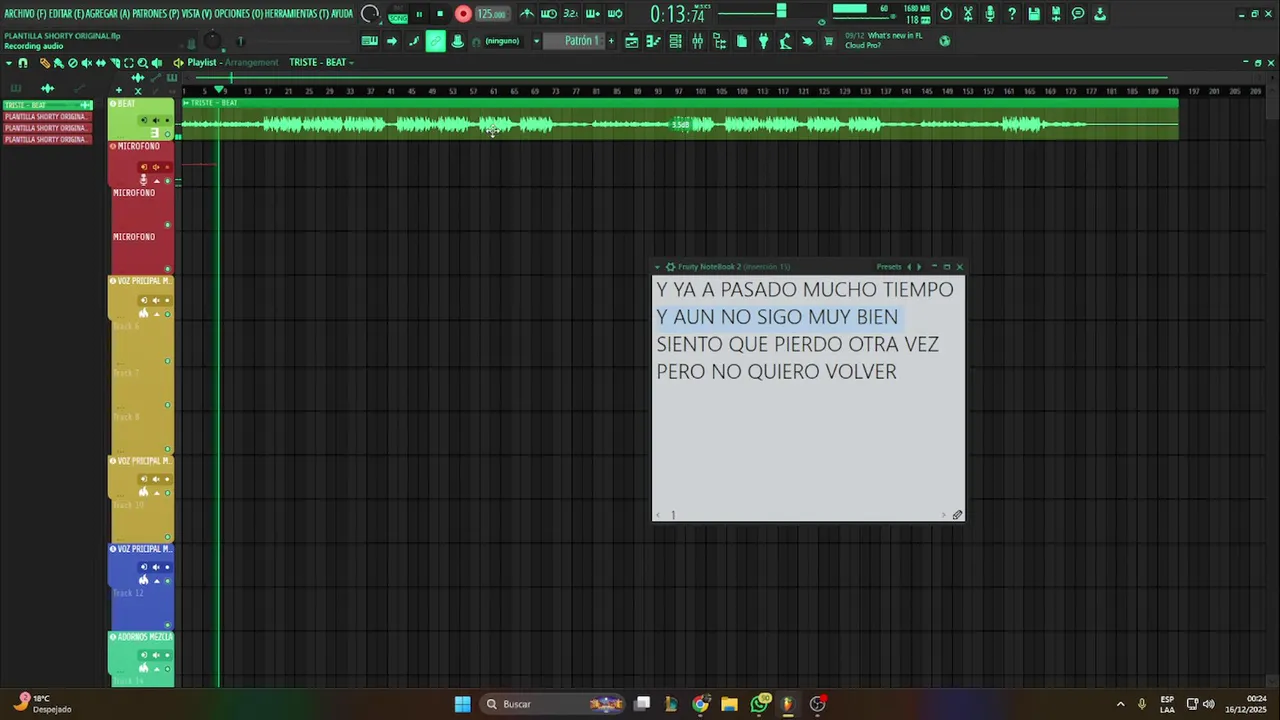Mute the MICROFONO track orange speaker icon
Viewport: 1280px width, 720px height.
coord(156,167)
